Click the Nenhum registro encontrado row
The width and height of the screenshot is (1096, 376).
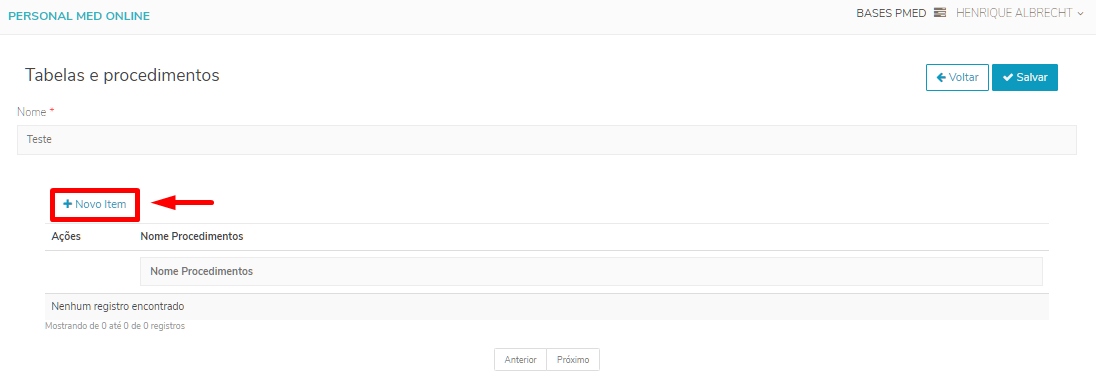pos(547,307)
